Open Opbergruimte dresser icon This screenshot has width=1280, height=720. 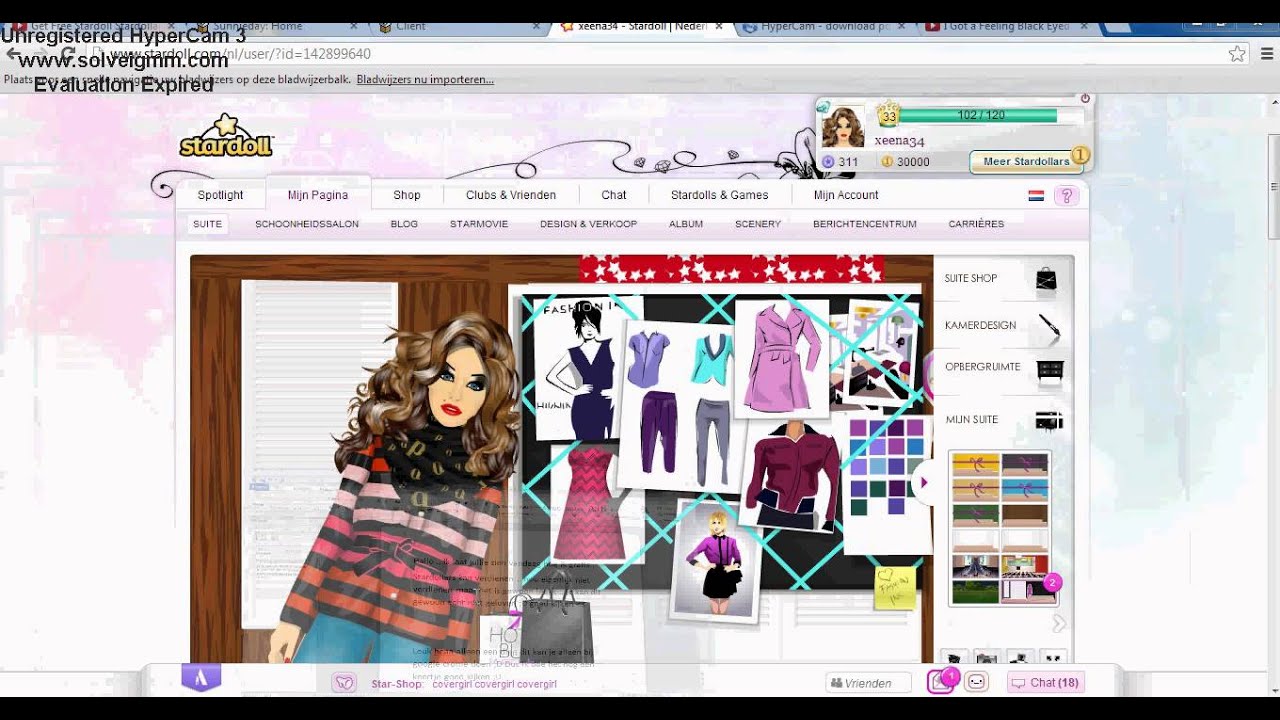pos(1050,371)
